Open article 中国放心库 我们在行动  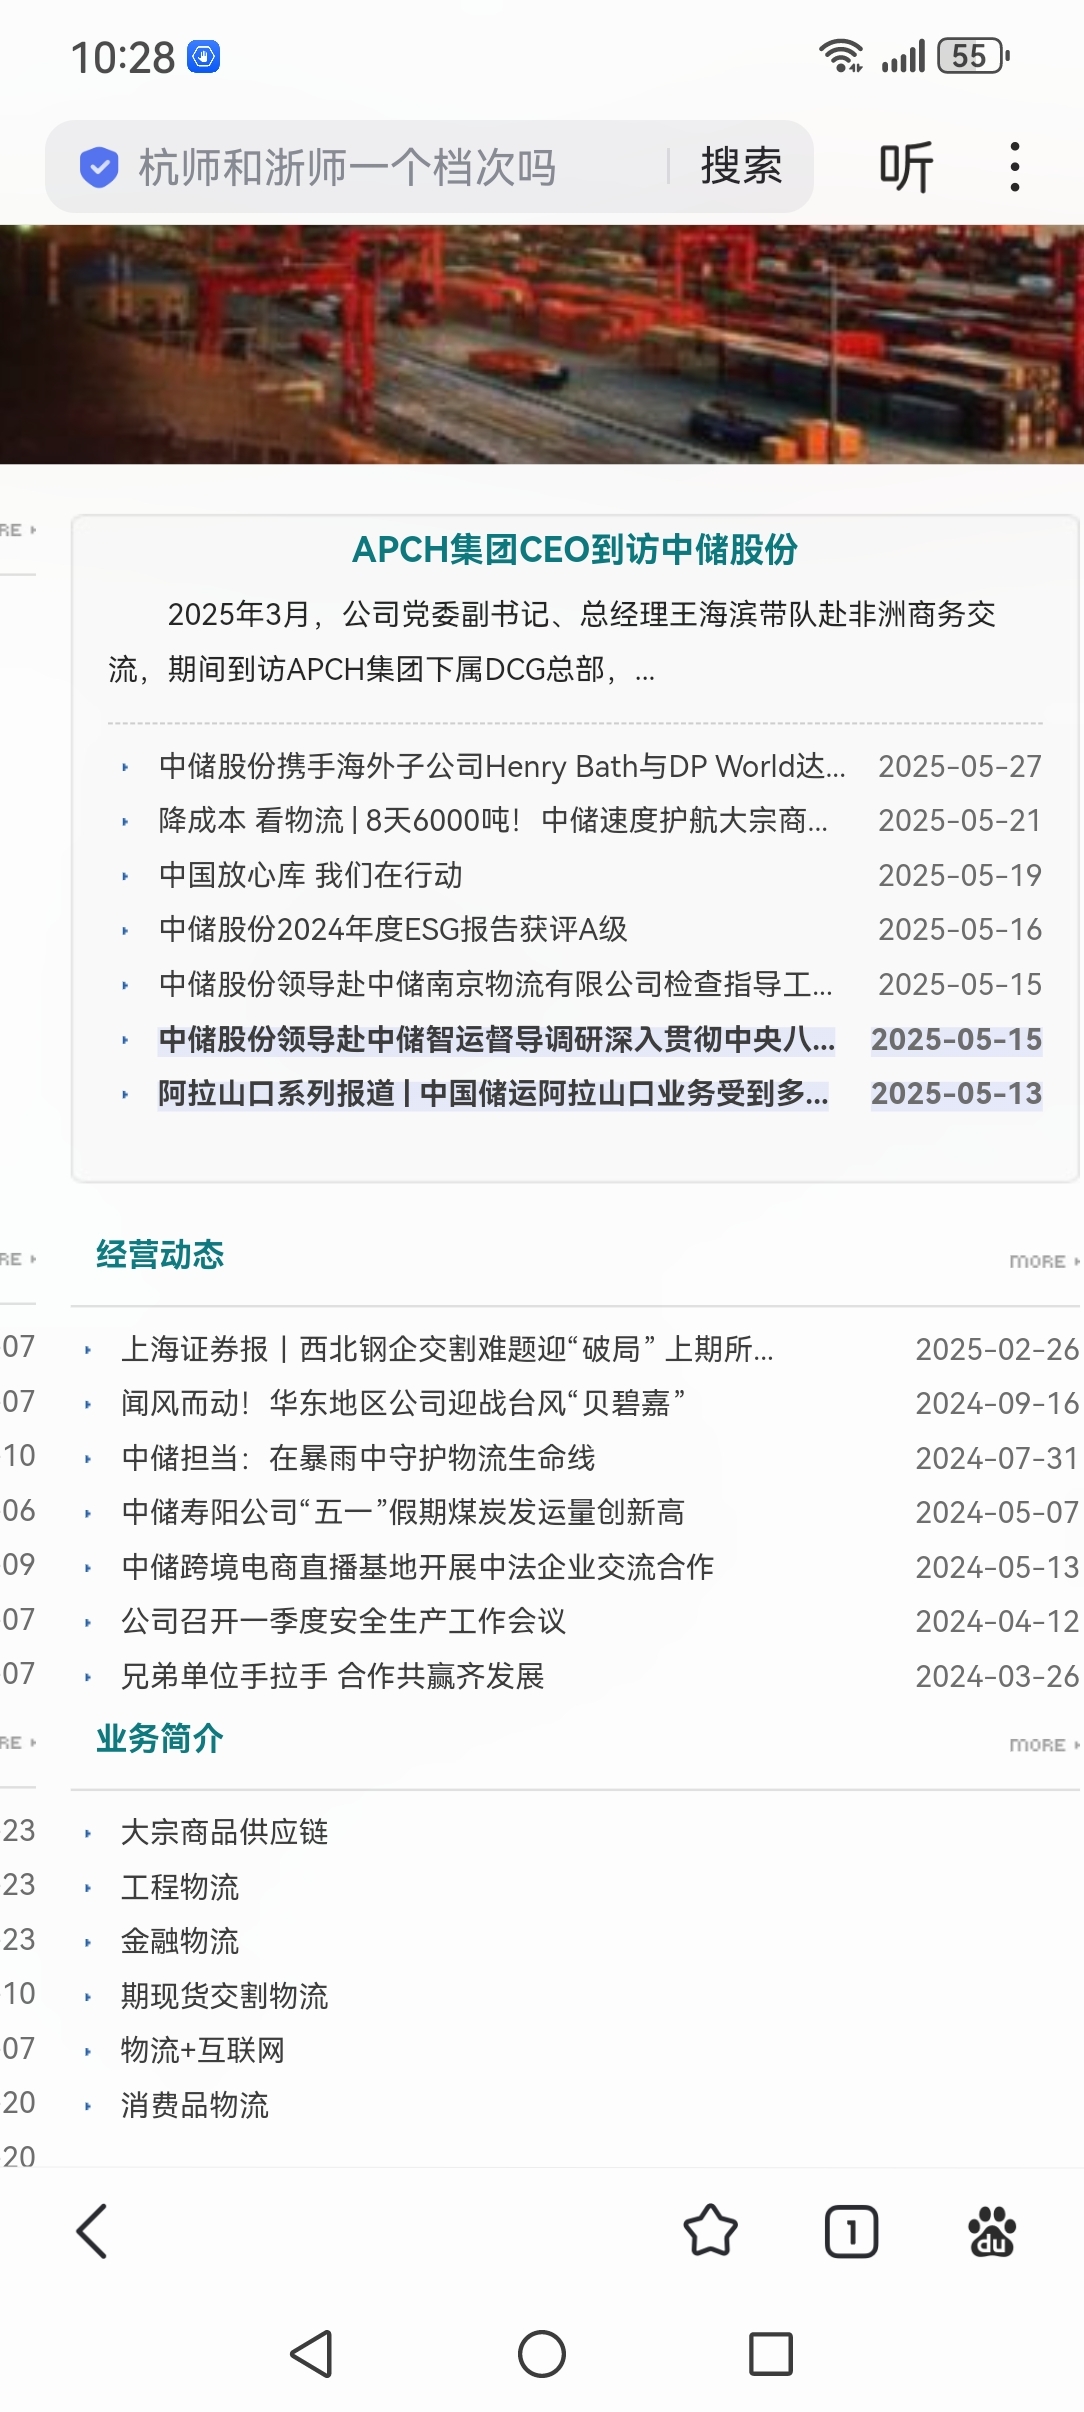(310, 875)
